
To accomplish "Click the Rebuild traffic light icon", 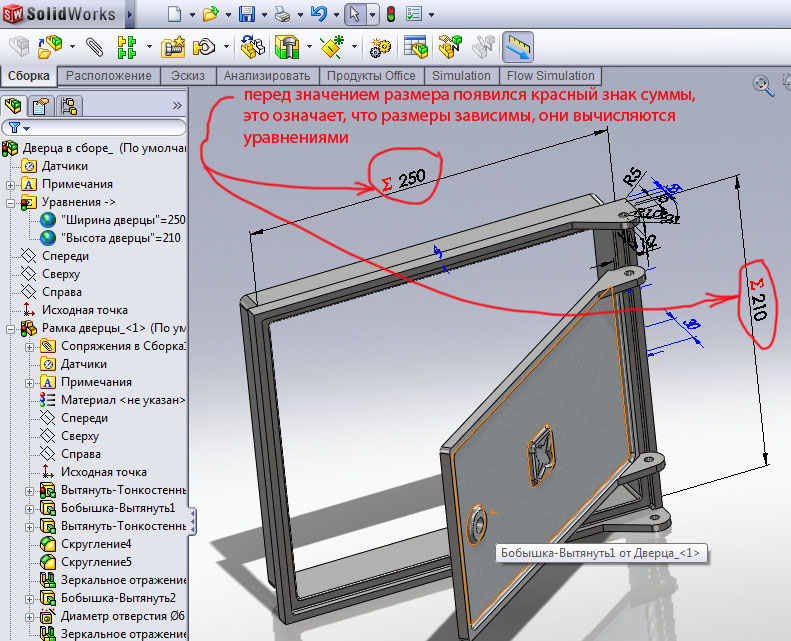I will pyautogui.click(x=390, y=15).
